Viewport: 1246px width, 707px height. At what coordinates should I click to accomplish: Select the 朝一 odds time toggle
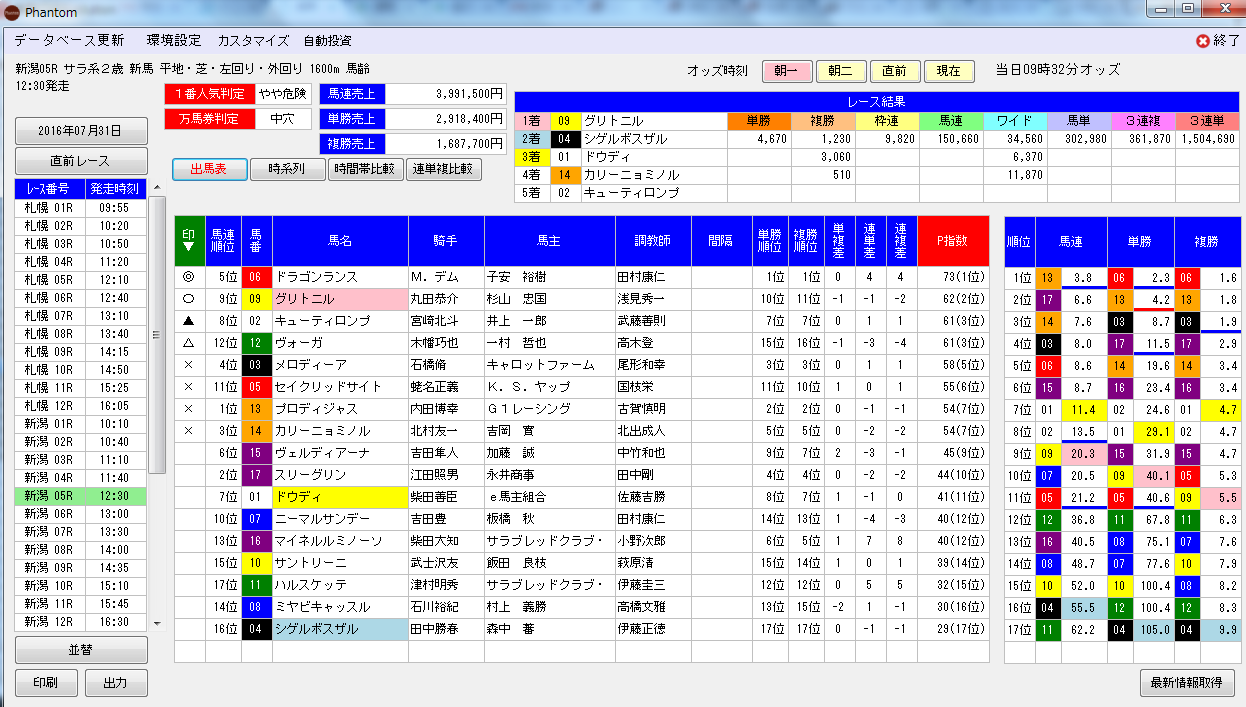(787, 71)
